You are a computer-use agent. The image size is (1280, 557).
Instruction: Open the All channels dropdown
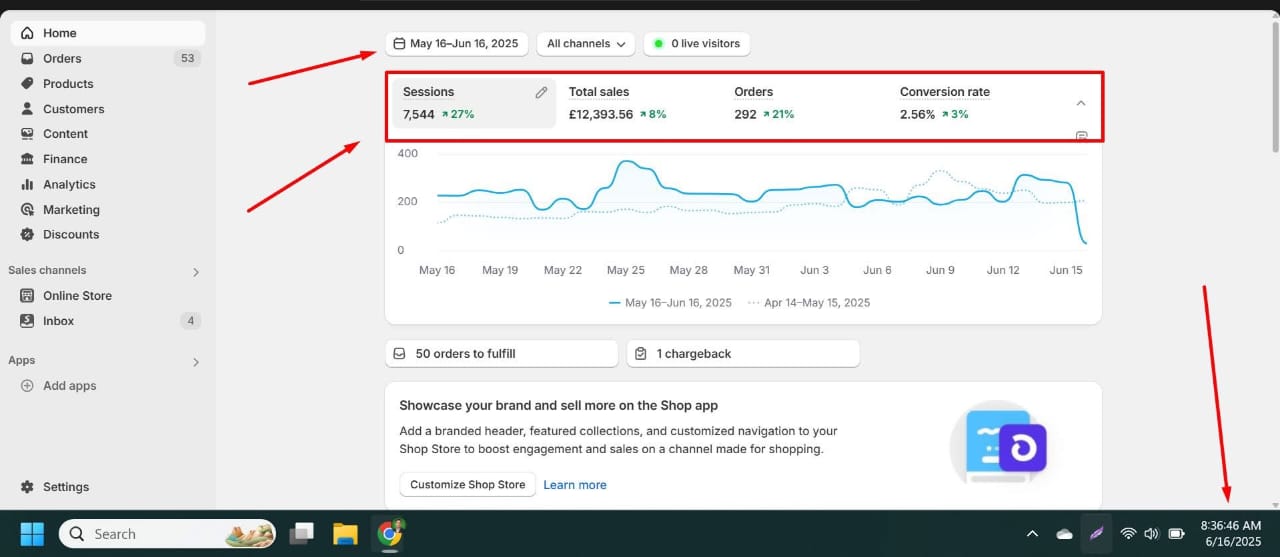tap(586, 44)
